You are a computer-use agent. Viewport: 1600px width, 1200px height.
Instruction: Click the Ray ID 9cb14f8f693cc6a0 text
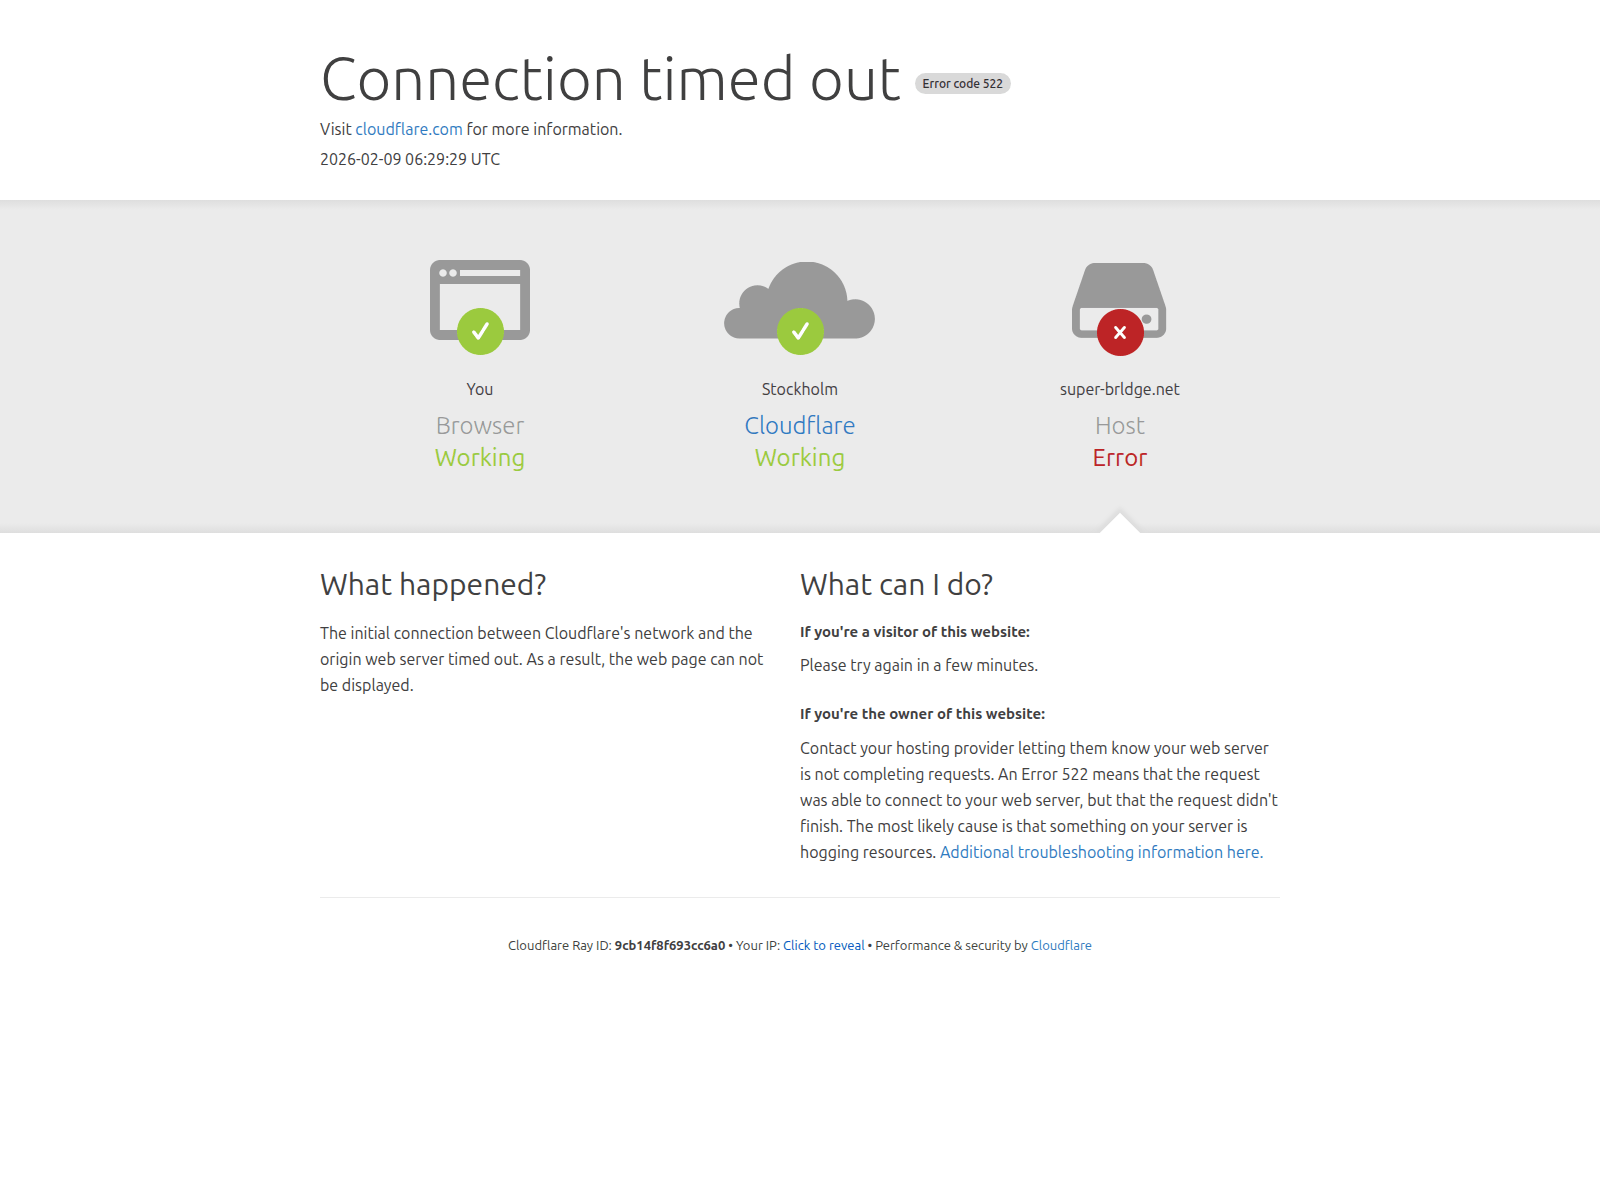click(670, 945)
